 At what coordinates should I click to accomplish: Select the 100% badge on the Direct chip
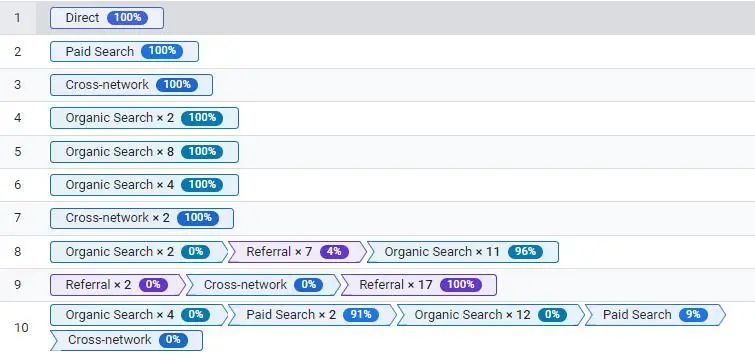(128, 18)
